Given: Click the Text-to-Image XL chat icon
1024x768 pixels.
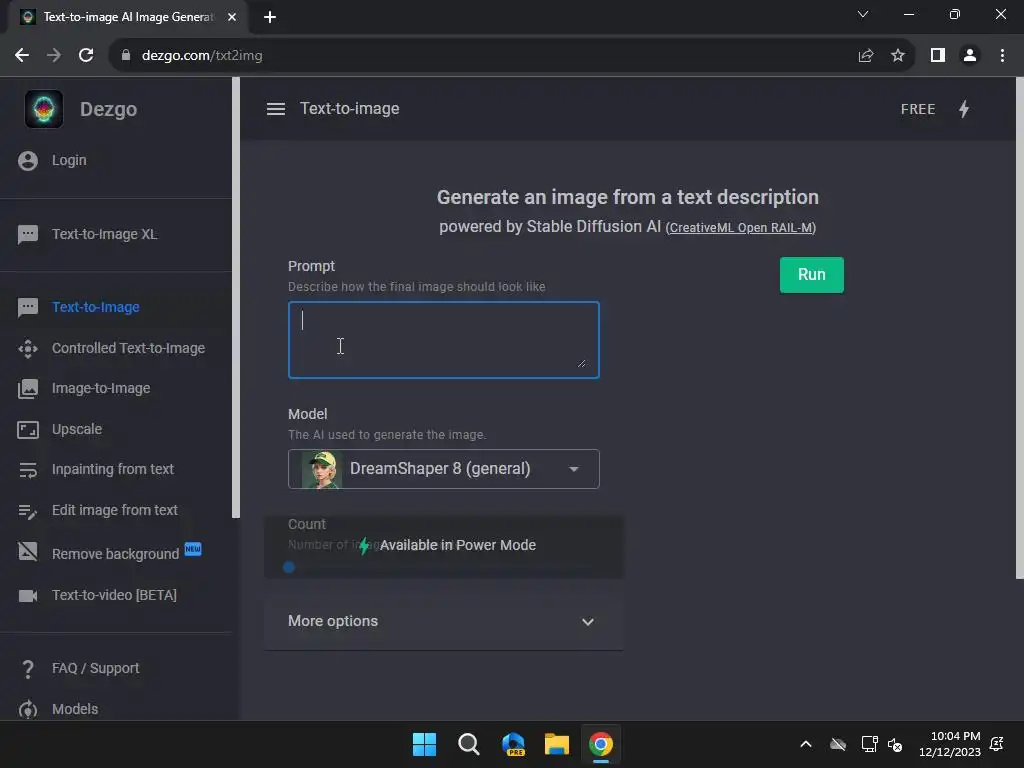Looking at the screenshot, I should 28,234.
